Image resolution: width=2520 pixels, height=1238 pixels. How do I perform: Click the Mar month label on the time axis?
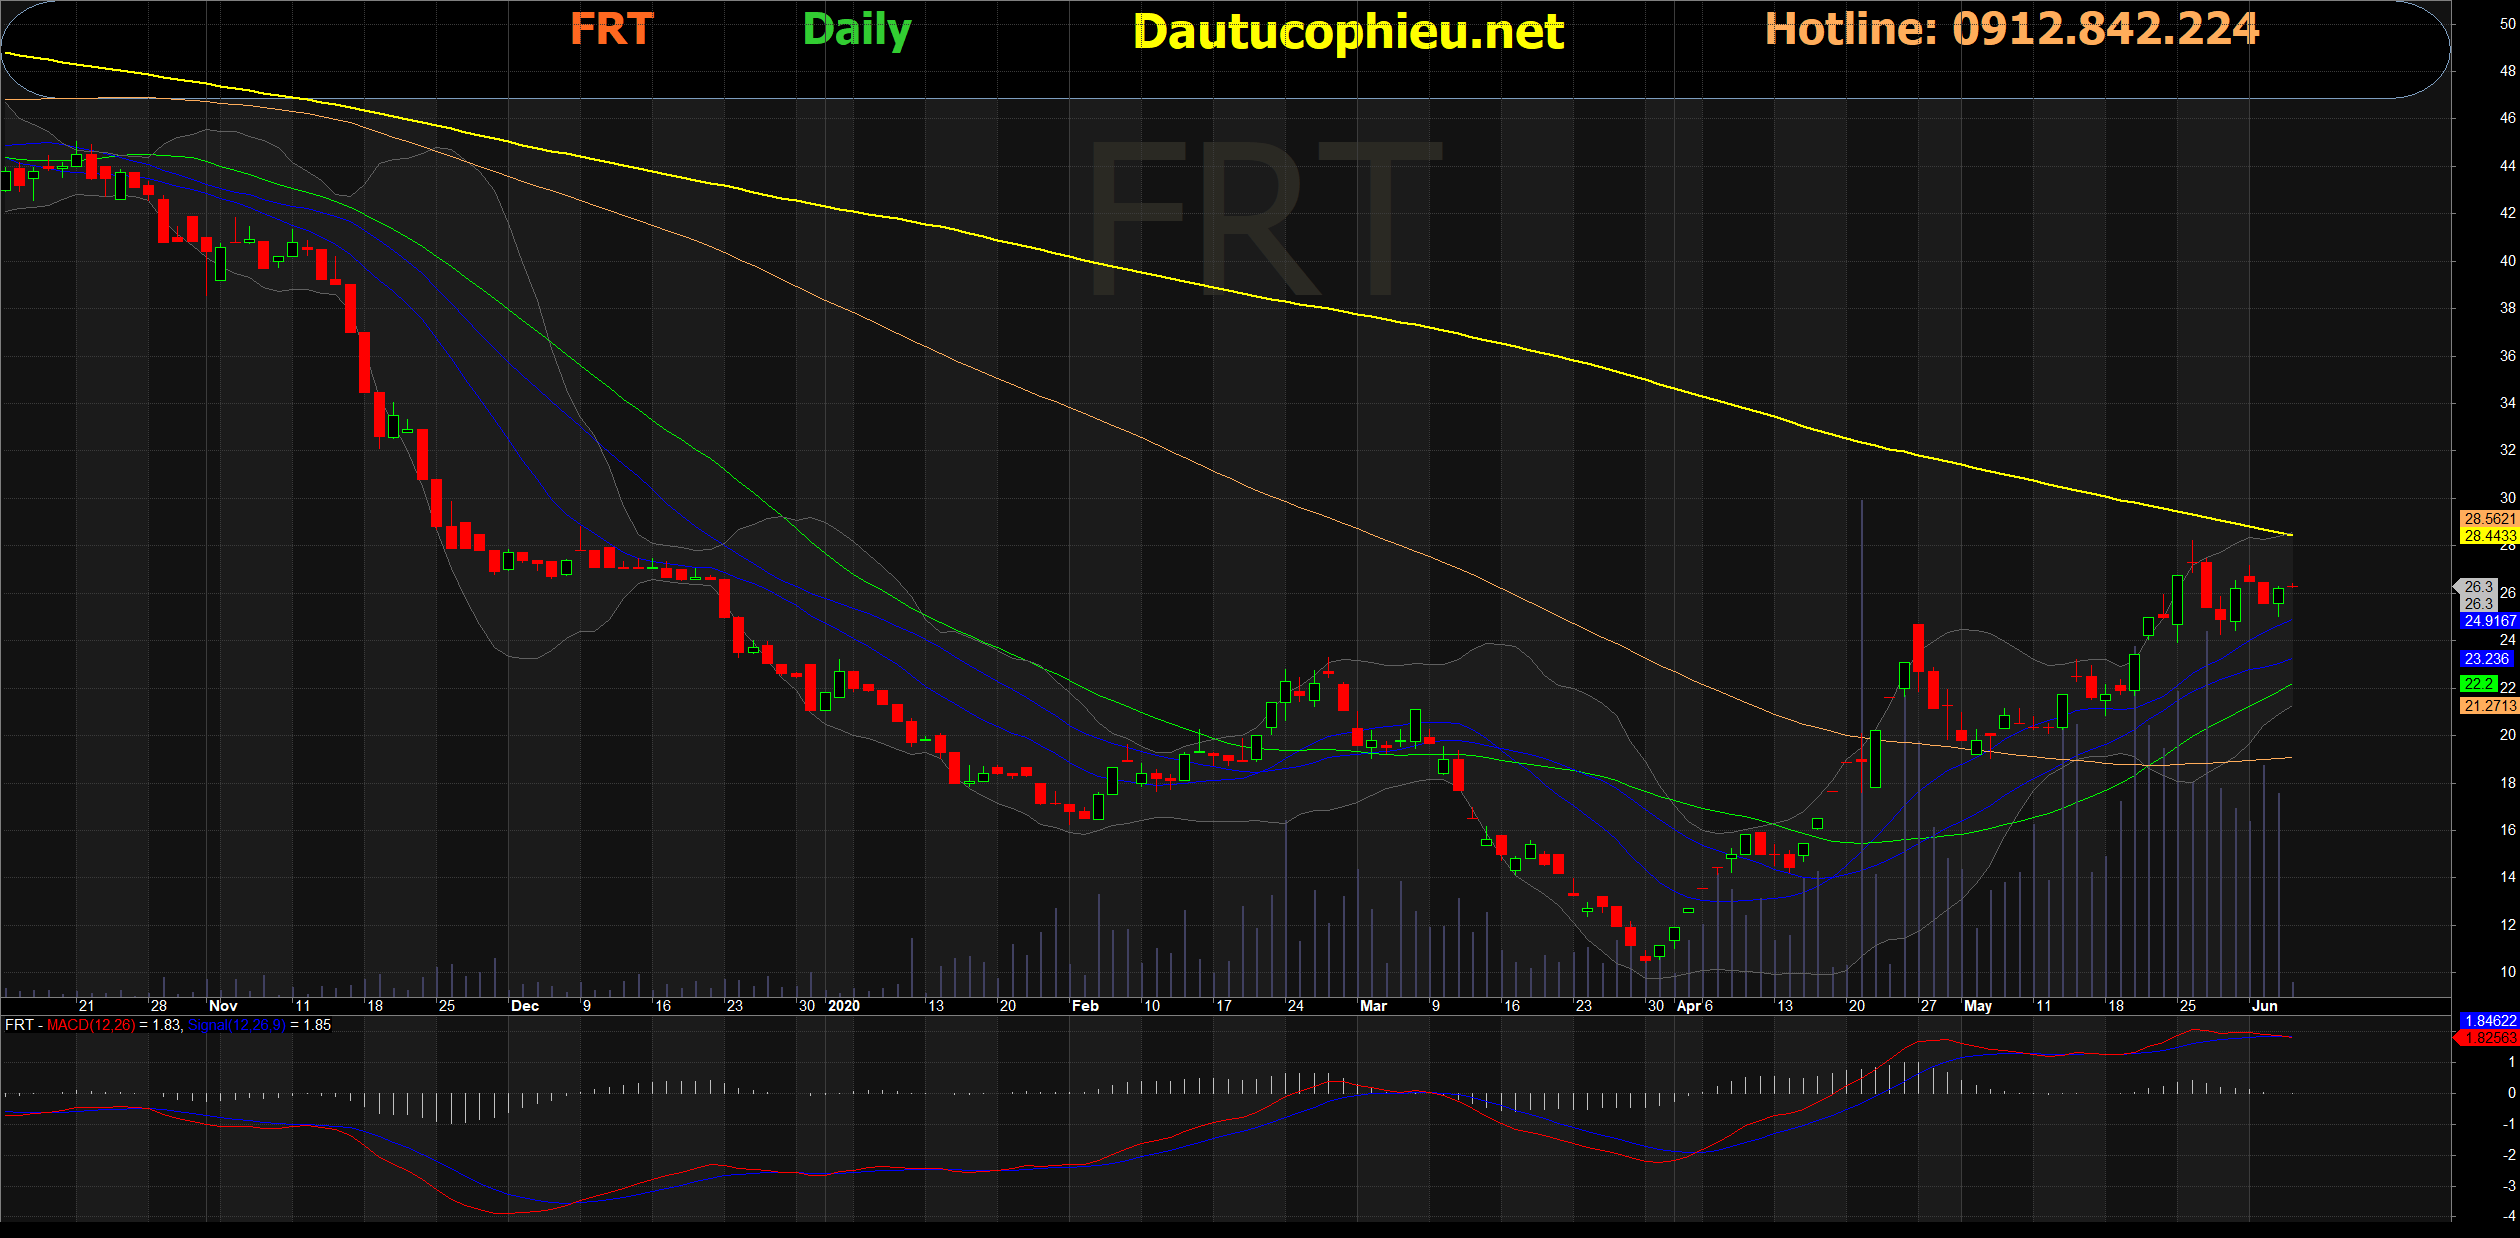[x=1373, y=1006]
